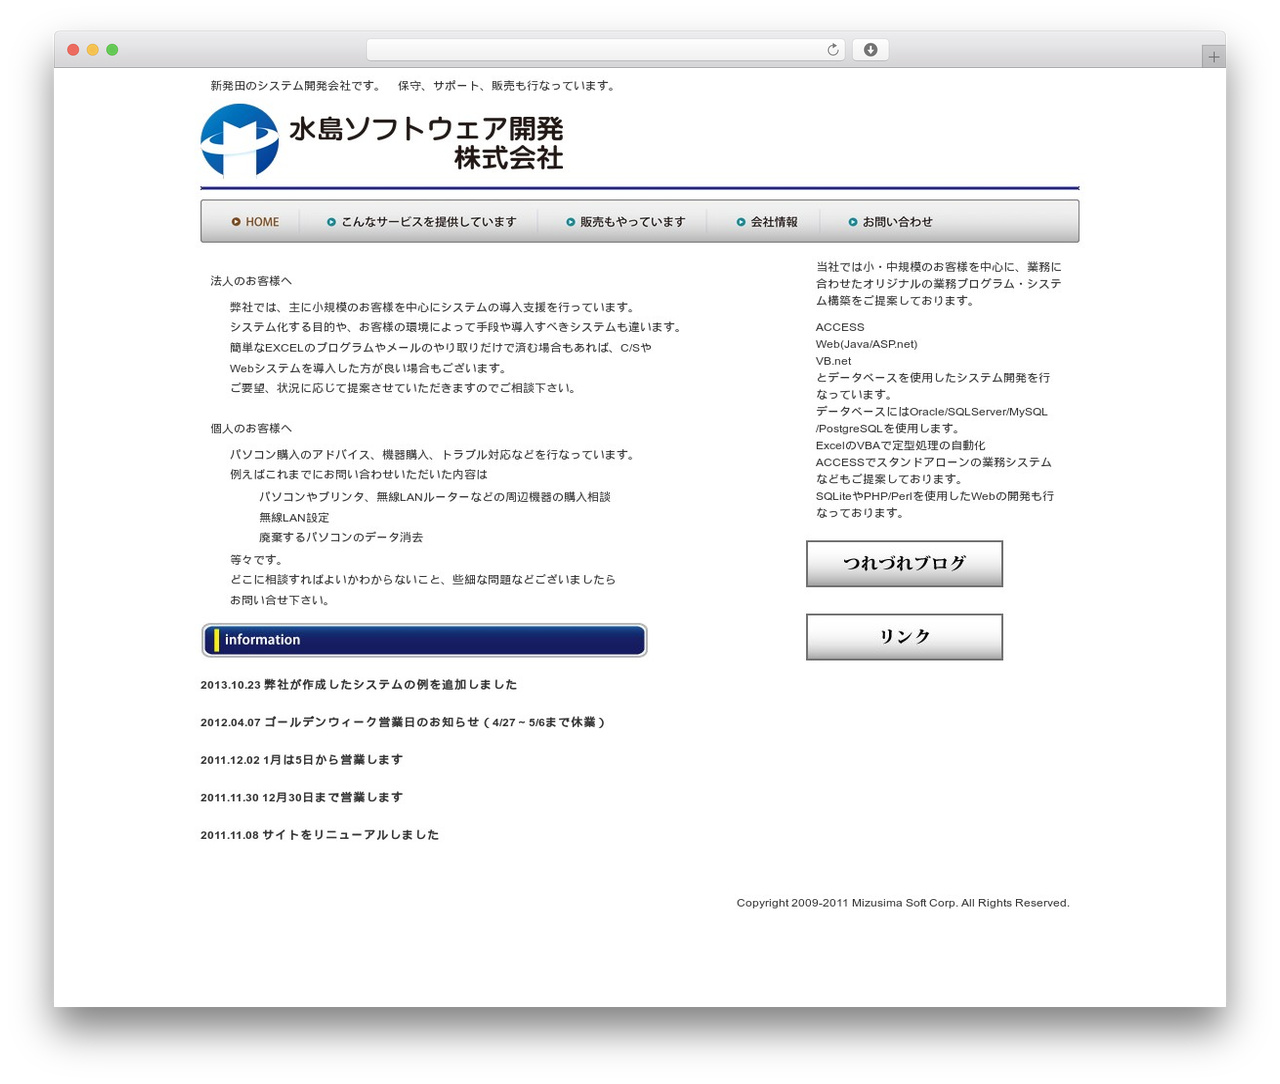The width and height of the screenshot is (1280, 1084).
Task: Open a new browser tab with the plus button
Action: coord(1213,57)
